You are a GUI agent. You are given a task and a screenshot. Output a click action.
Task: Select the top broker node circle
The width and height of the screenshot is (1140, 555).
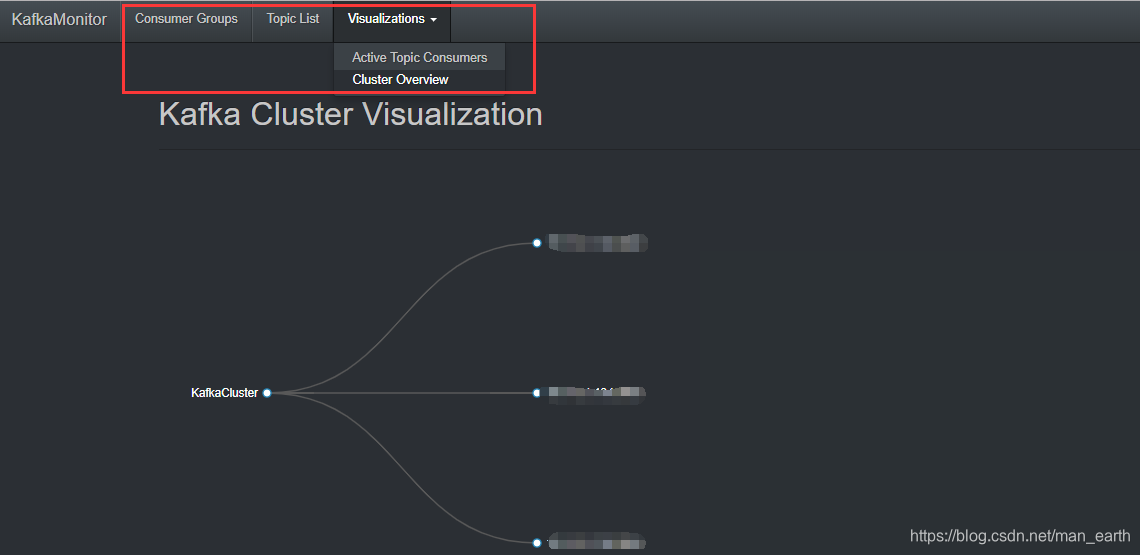click(x=537, y=243)
